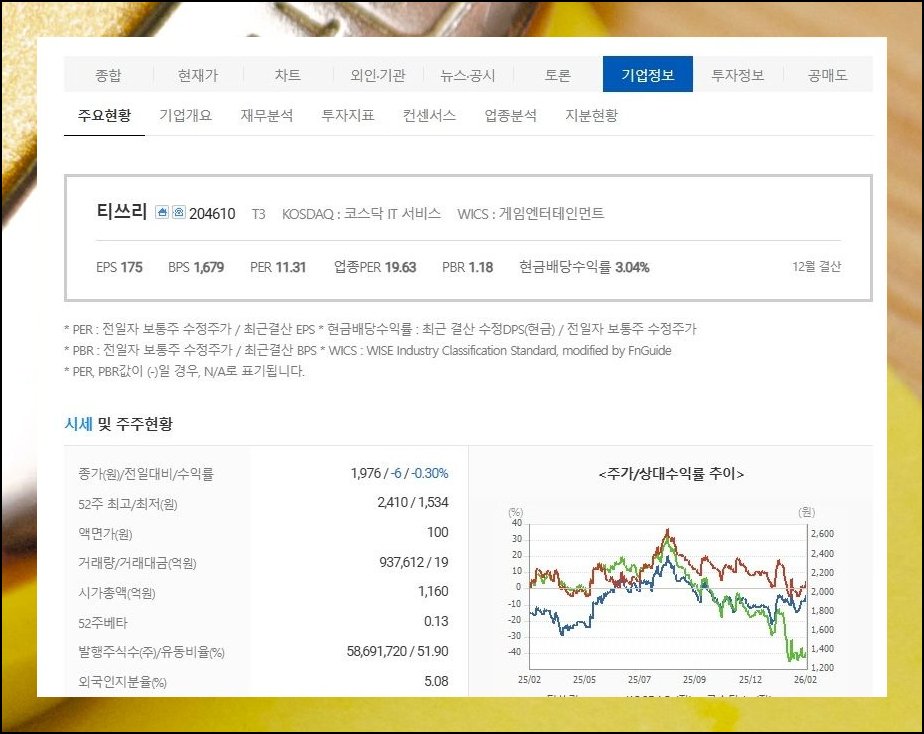The image size is (924, 734).
Task: Click the English ticker name T3
Action: pyautogui.click(x=258, y=214)
